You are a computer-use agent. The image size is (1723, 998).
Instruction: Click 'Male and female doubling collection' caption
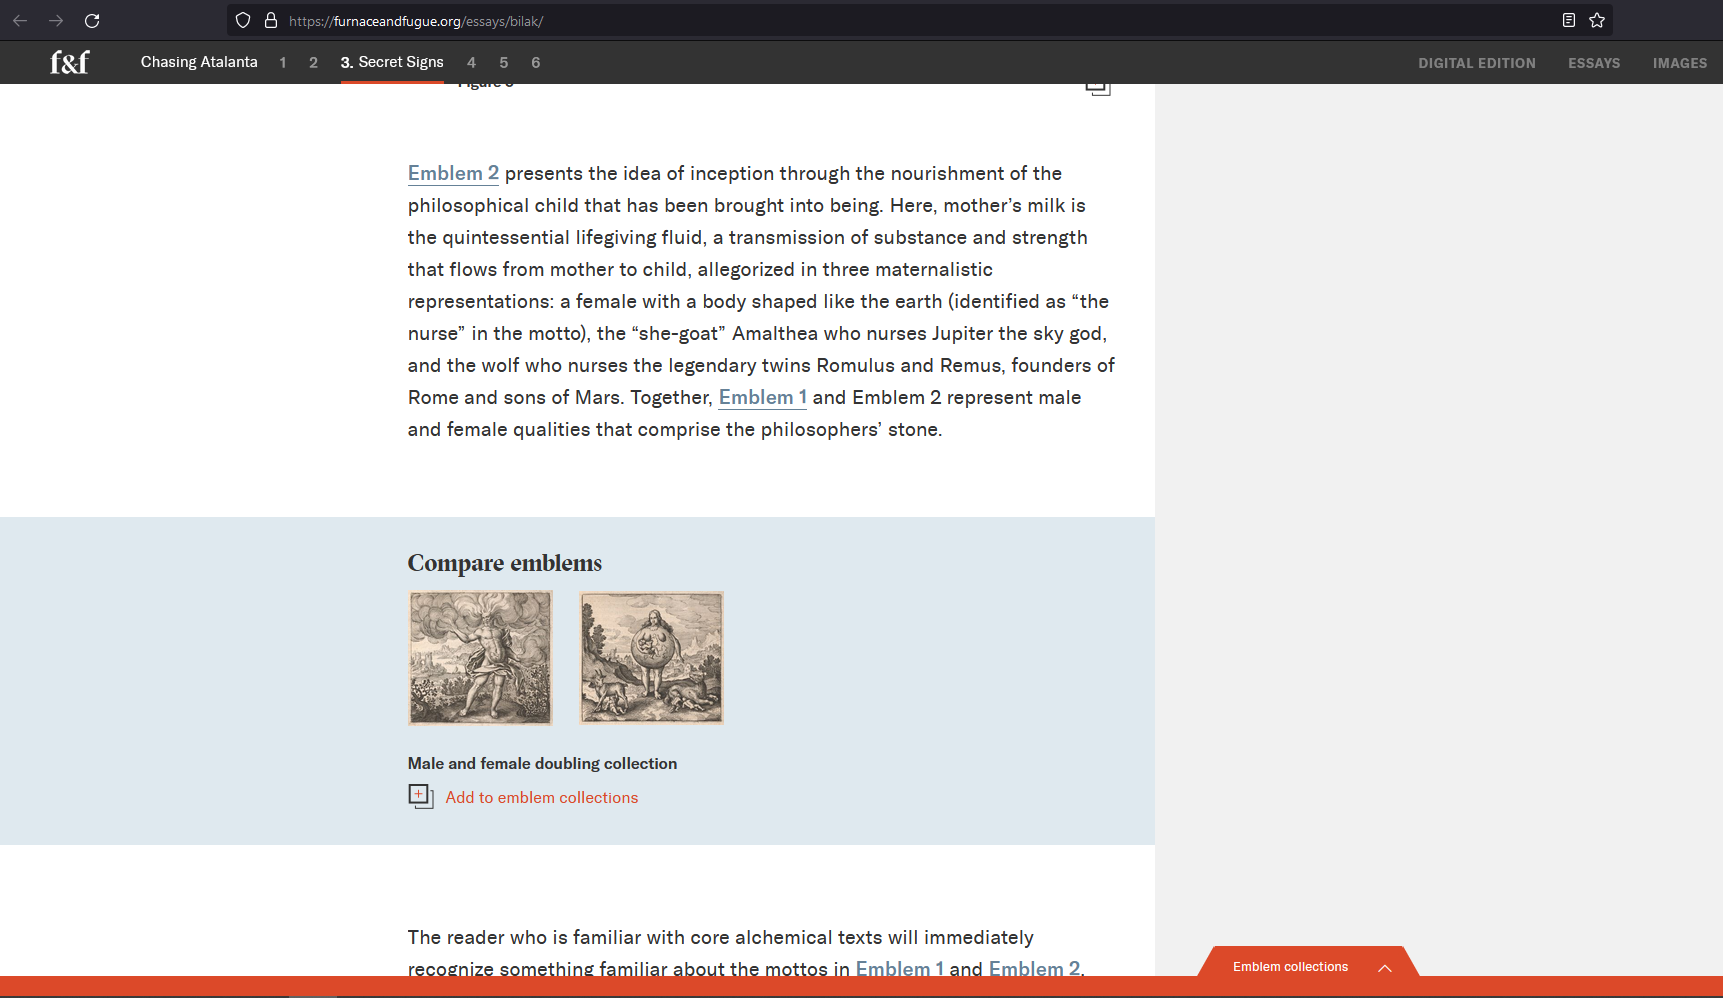(x=542, y=763)
